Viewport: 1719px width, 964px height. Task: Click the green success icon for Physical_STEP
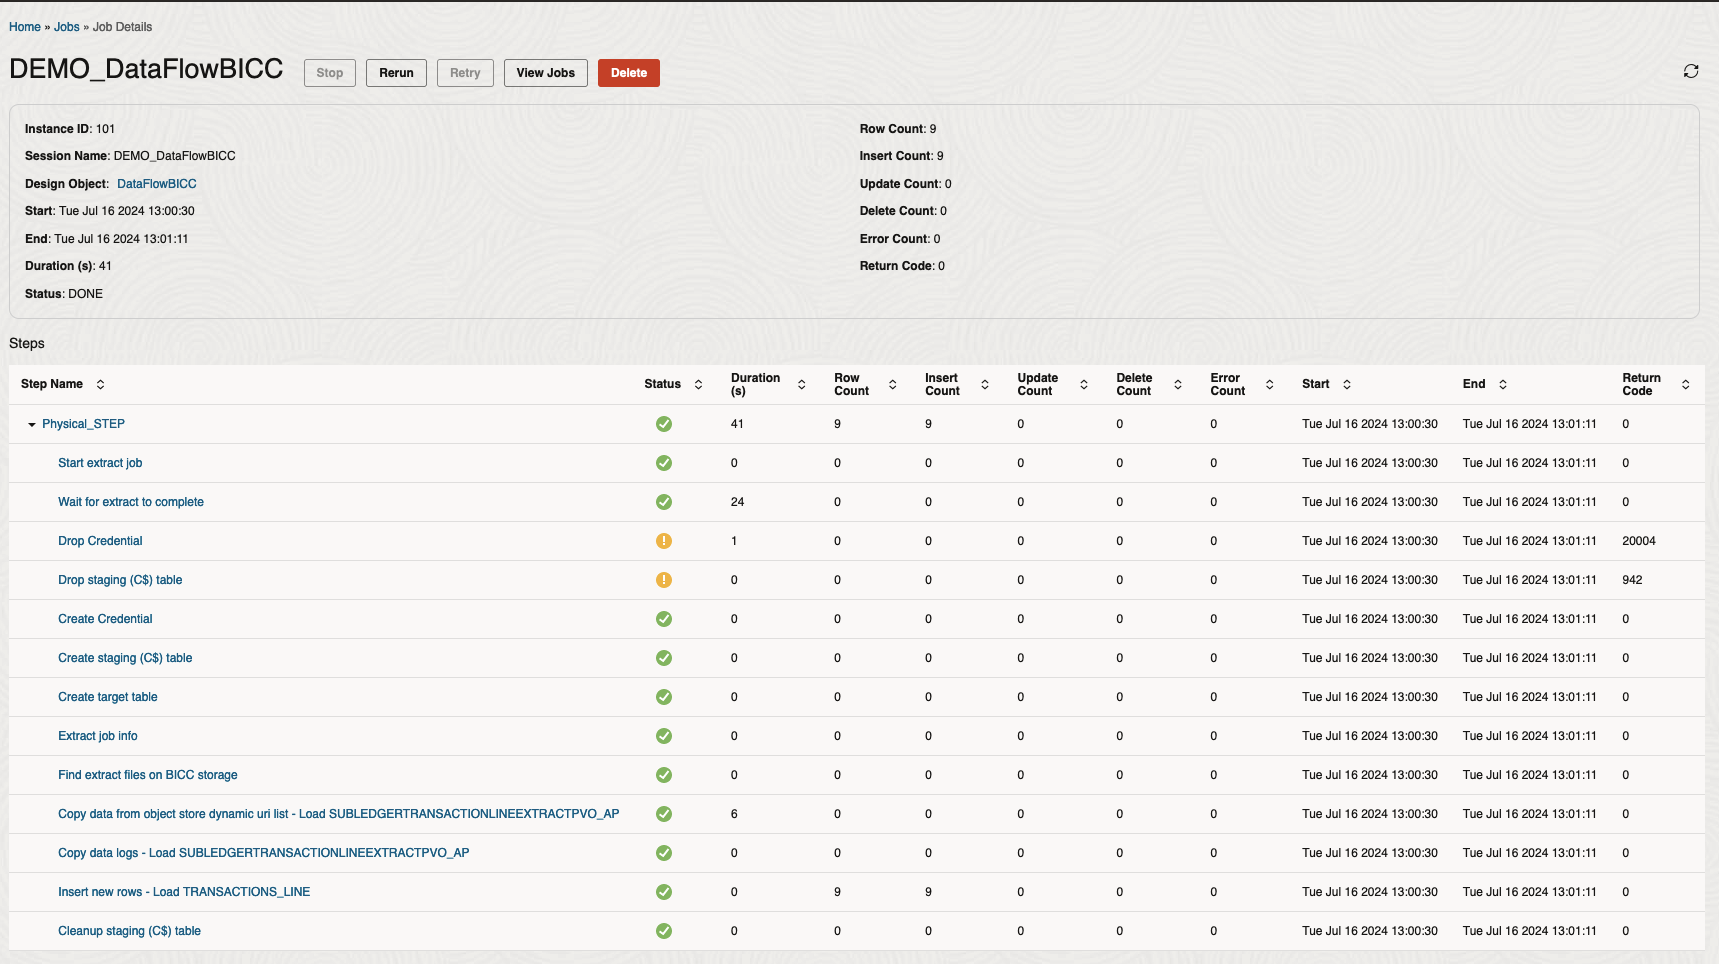click(663, 424)
